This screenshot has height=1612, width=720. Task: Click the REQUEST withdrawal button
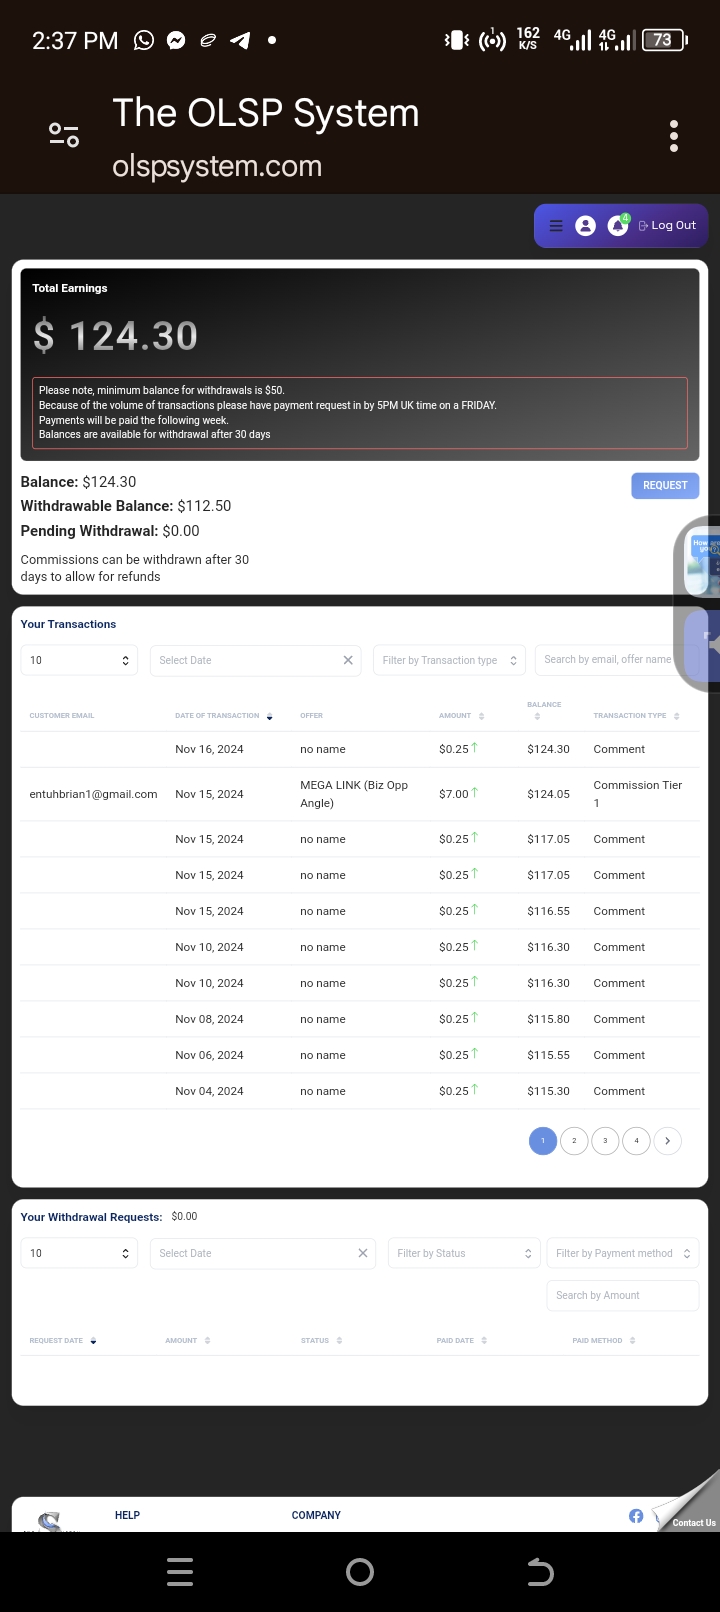tap(665, 485)
